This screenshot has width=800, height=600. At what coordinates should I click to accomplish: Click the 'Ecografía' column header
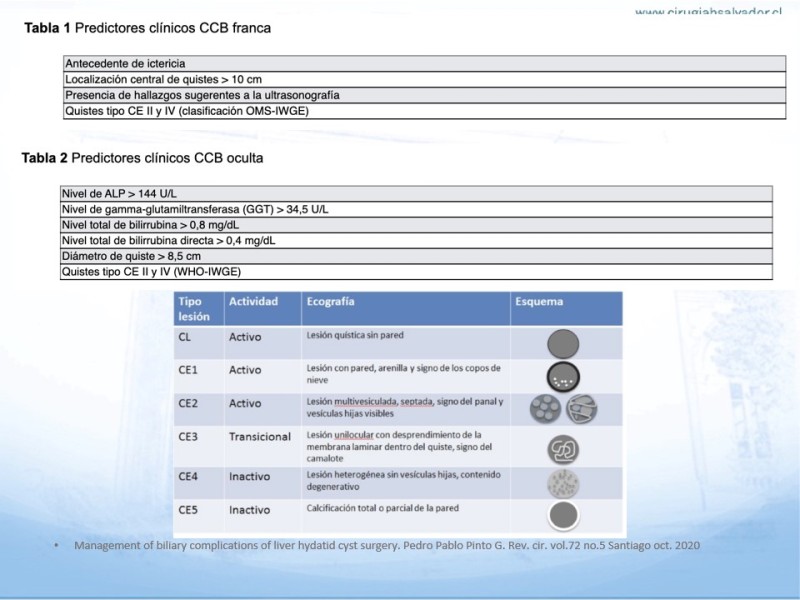331,301
